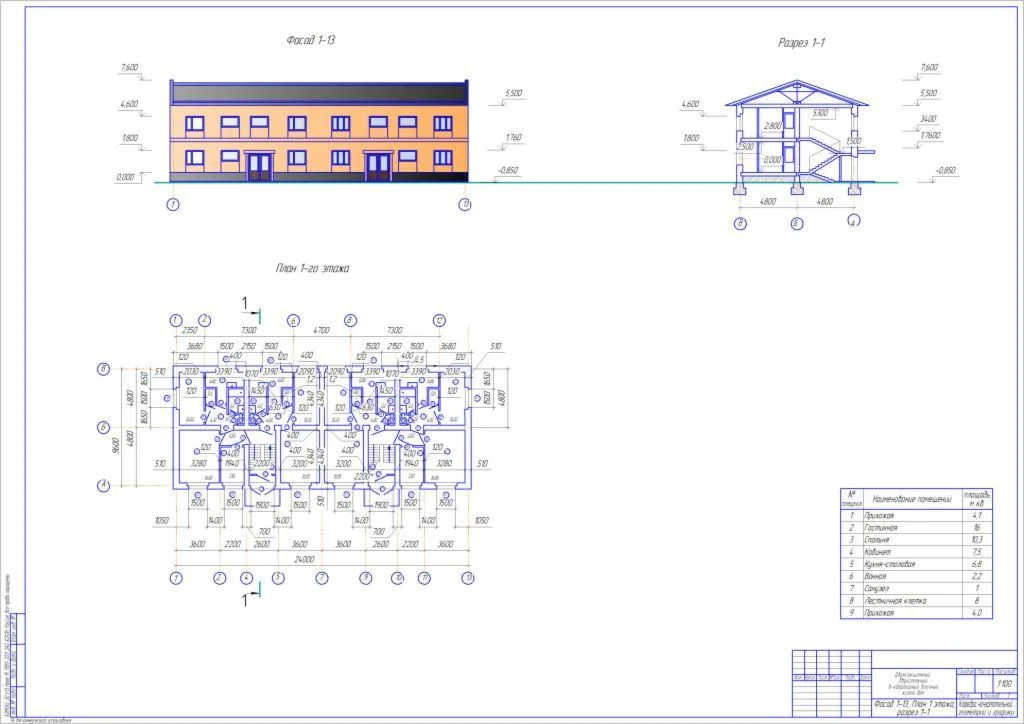Click the '2,800' height label in section
The width and height of the screenshot is (1024, 724).
(773, 126)
